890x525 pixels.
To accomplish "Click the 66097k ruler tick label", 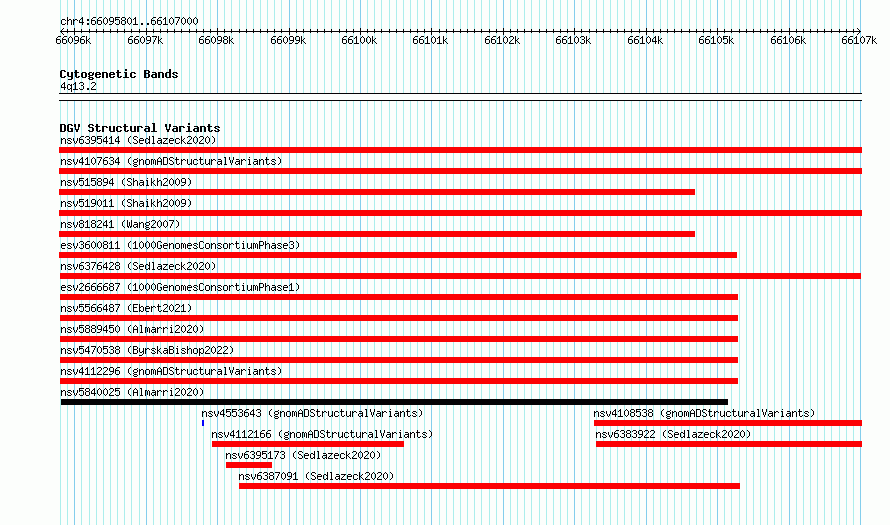I will (145, 40).
